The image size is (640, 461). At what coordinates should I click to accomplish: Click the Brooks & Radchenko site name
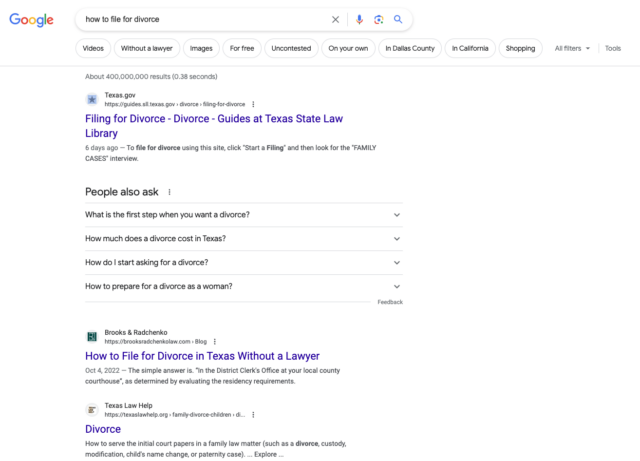point(136,332)
